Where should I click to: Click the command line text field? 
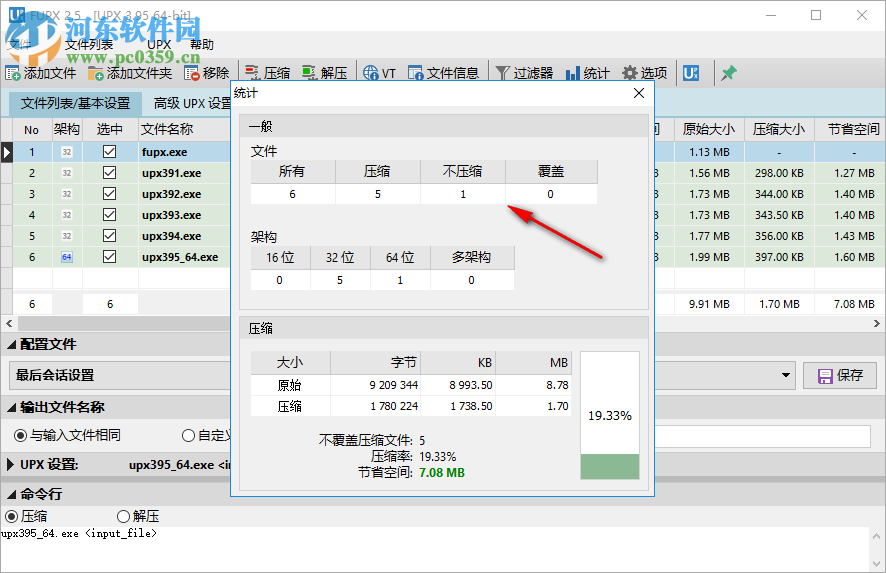pos(435,549)
